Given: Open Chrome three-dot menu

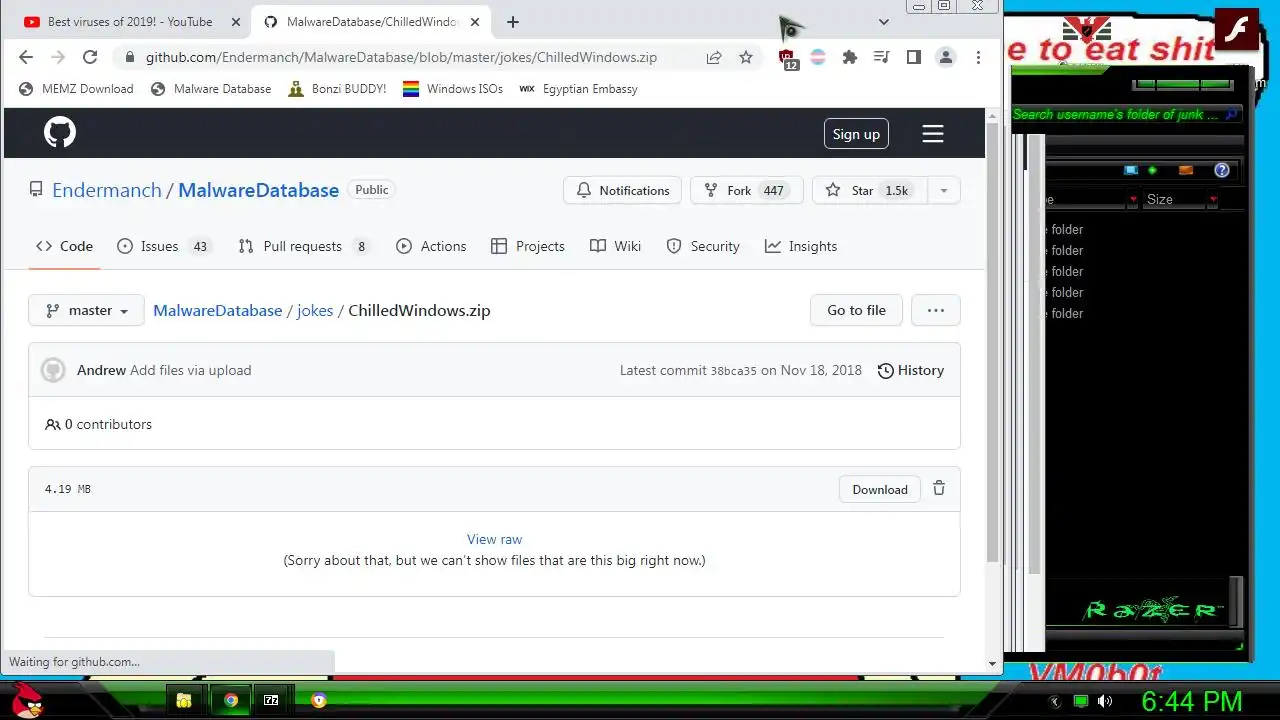Looking at the screenshot, I should [978, 58].
